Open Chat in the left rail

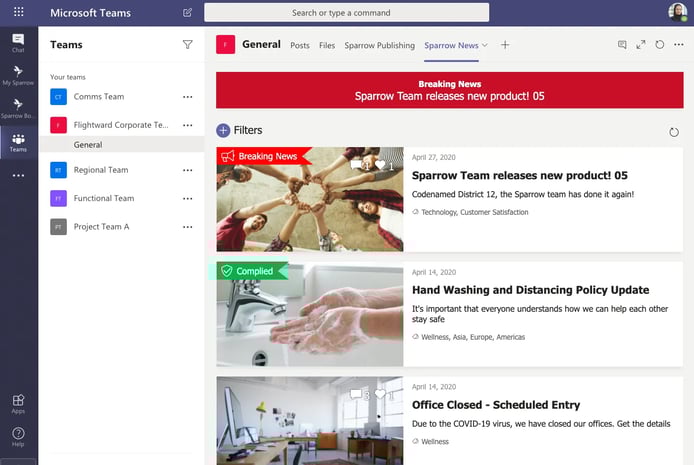[x=18, y=41]
